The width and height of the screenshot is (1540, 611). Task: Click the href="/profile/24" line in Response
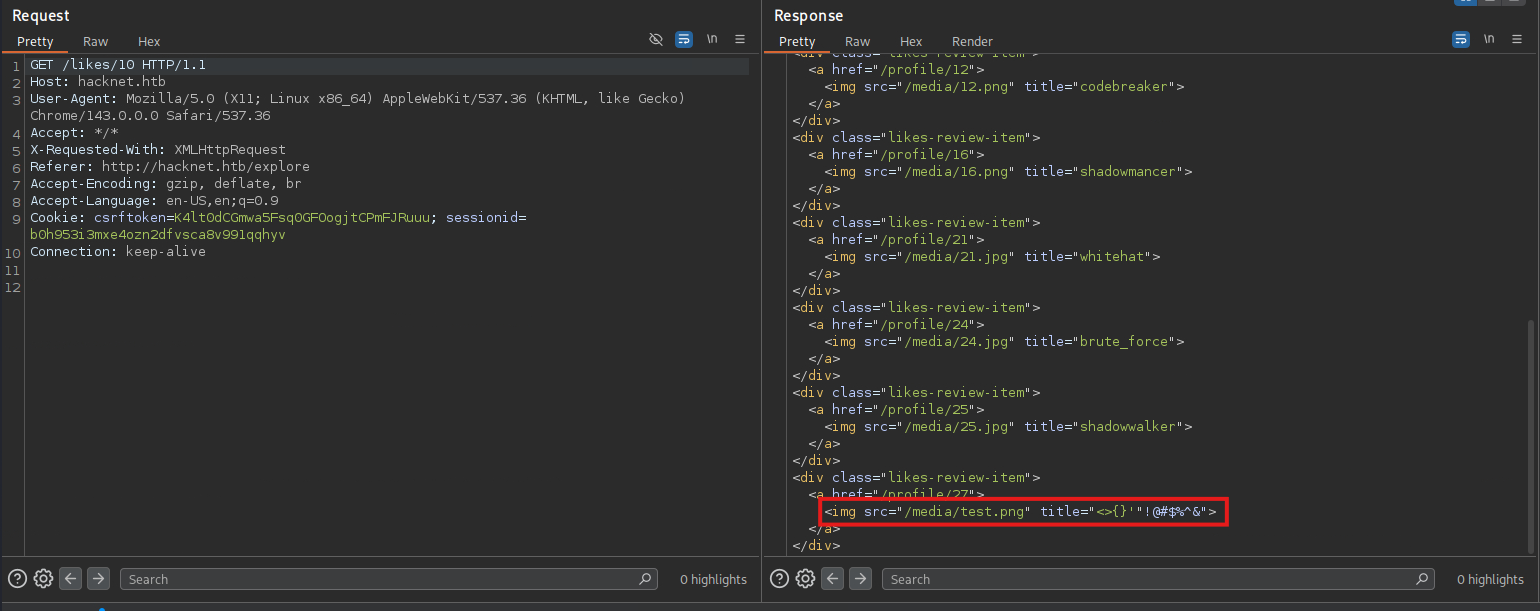(897, 325)
